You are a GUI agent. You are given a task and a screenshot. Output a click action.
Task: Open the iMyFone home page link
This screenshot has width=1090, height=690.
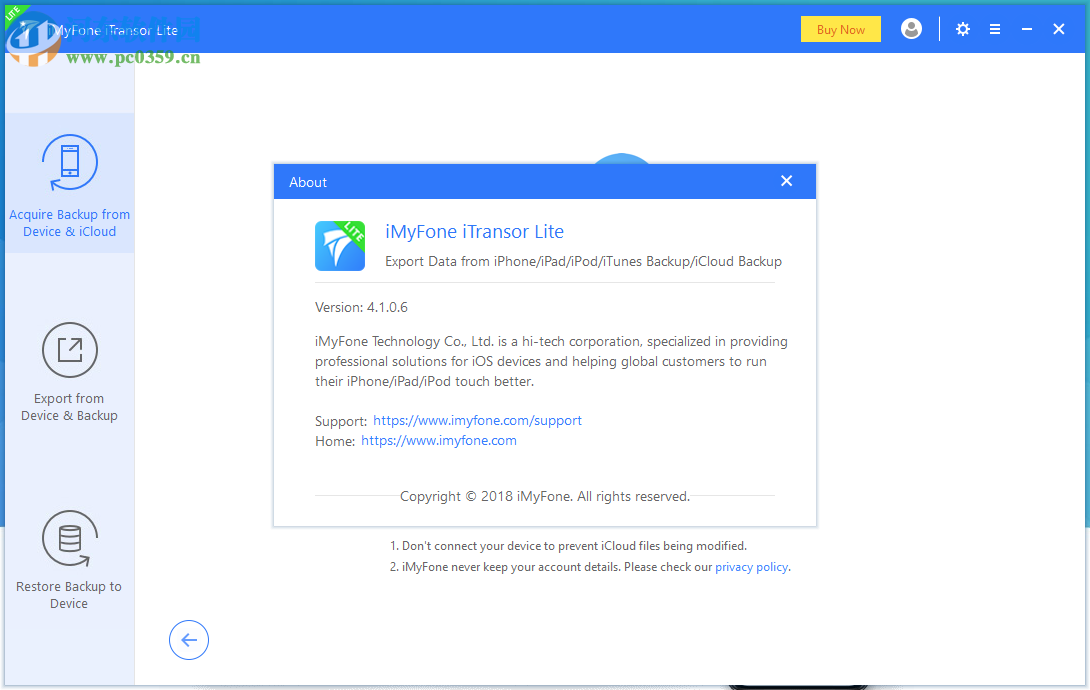[438, 440]
